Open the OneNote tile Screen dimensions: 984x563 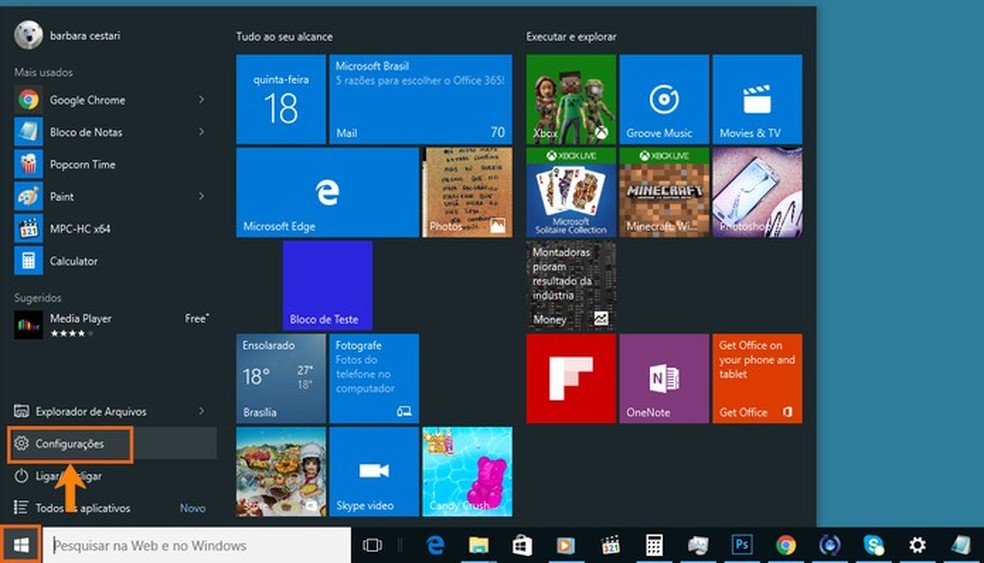point(664,378)
